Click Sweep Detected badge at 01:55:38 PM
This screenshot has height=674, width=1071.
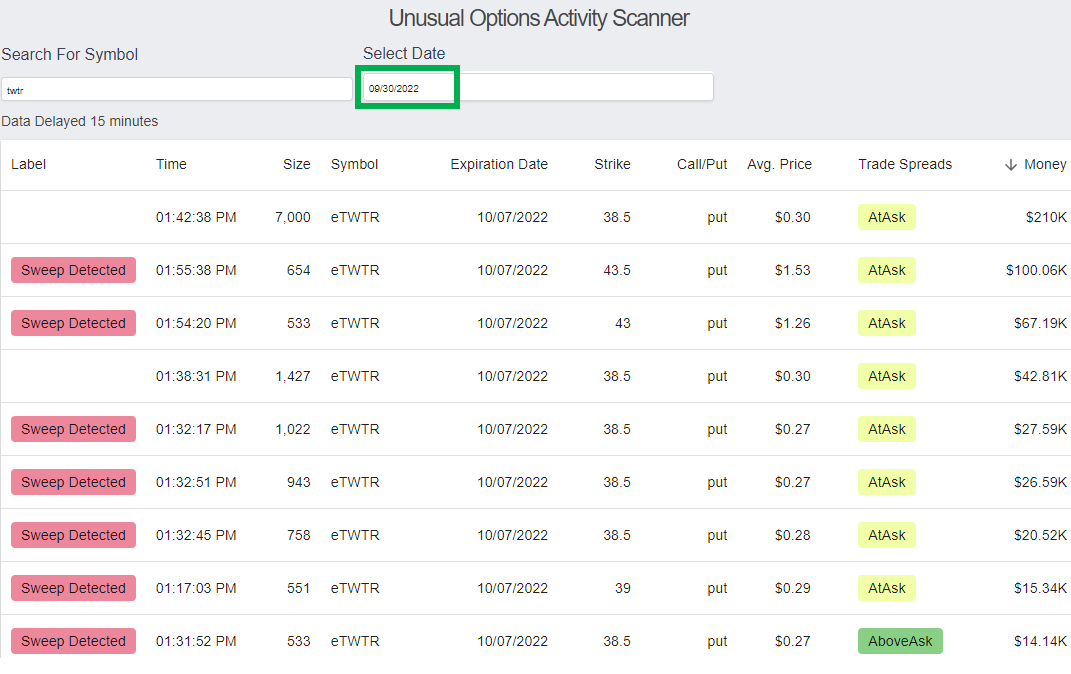(x=73, y=270)
